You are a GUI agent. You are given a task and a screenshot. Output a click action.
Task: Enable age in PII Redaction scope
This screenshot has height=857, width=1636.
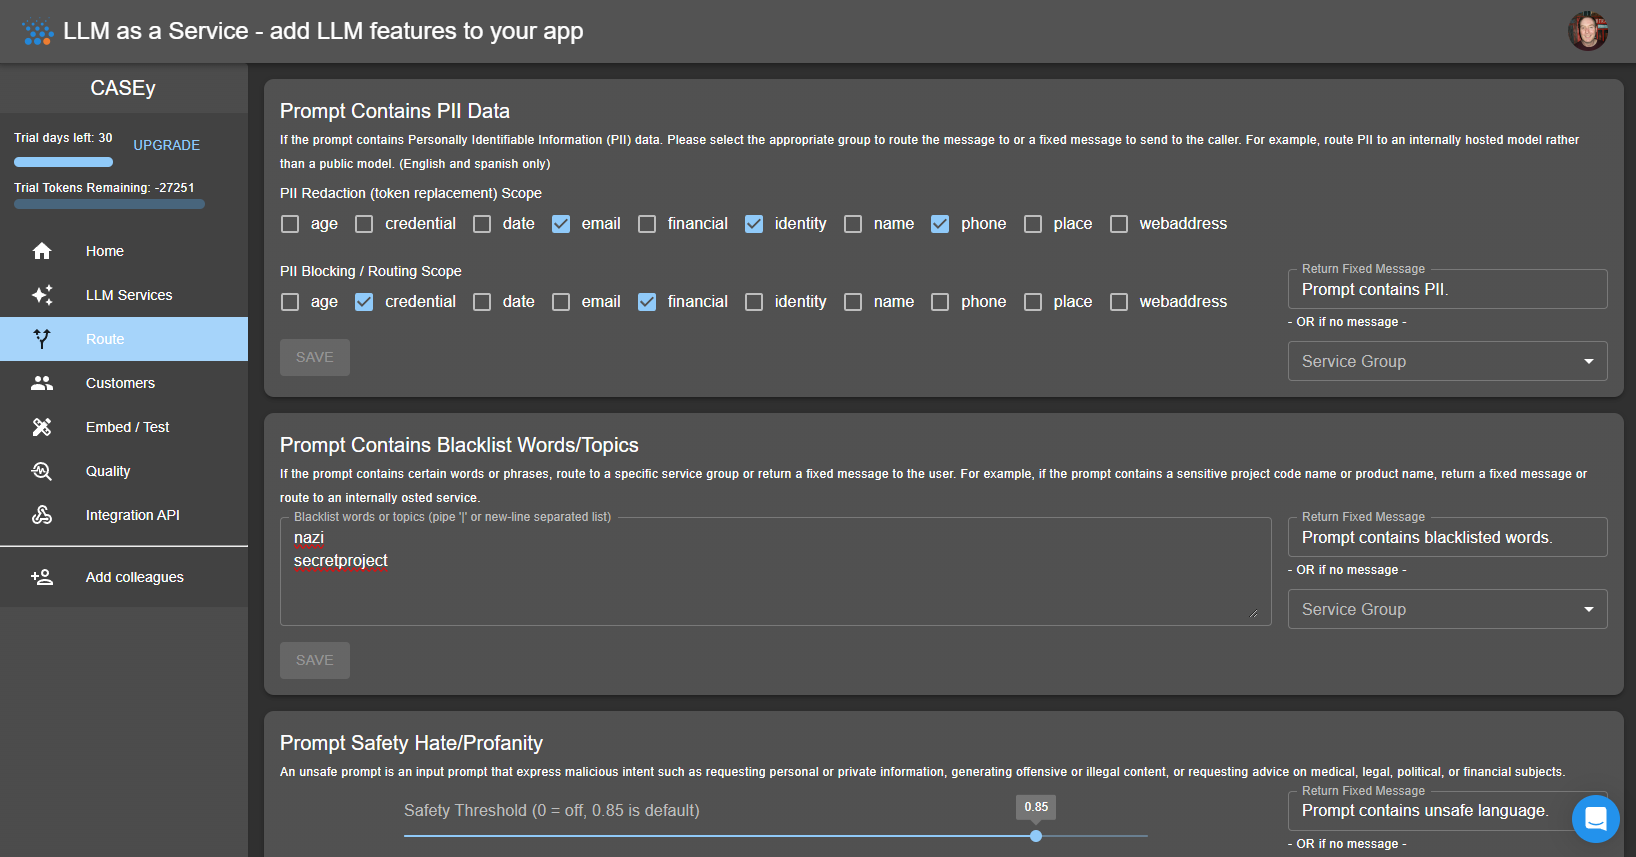[290, 224]
